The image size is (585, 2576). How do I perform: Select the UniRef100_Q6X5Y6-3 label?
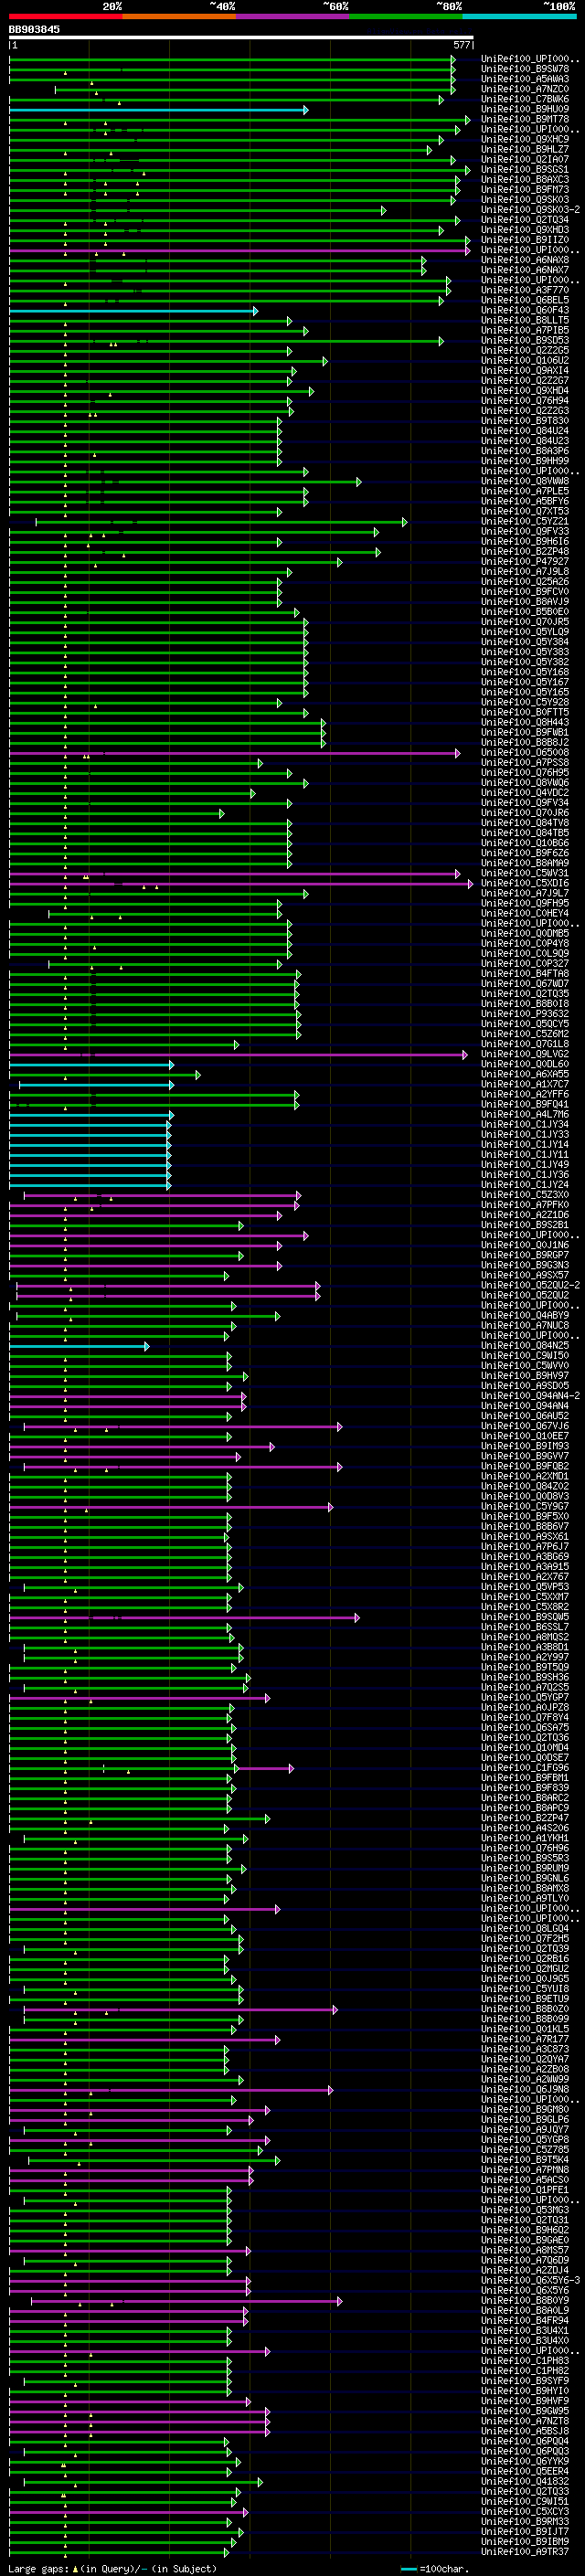(530, 2280)
